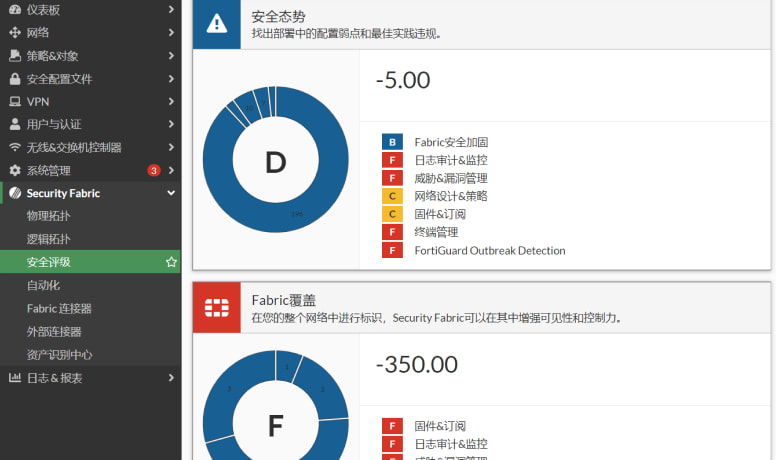Collapse the Security Fabric section
Image resolution: width=776 pixels, height=460 pixels.
171,193
